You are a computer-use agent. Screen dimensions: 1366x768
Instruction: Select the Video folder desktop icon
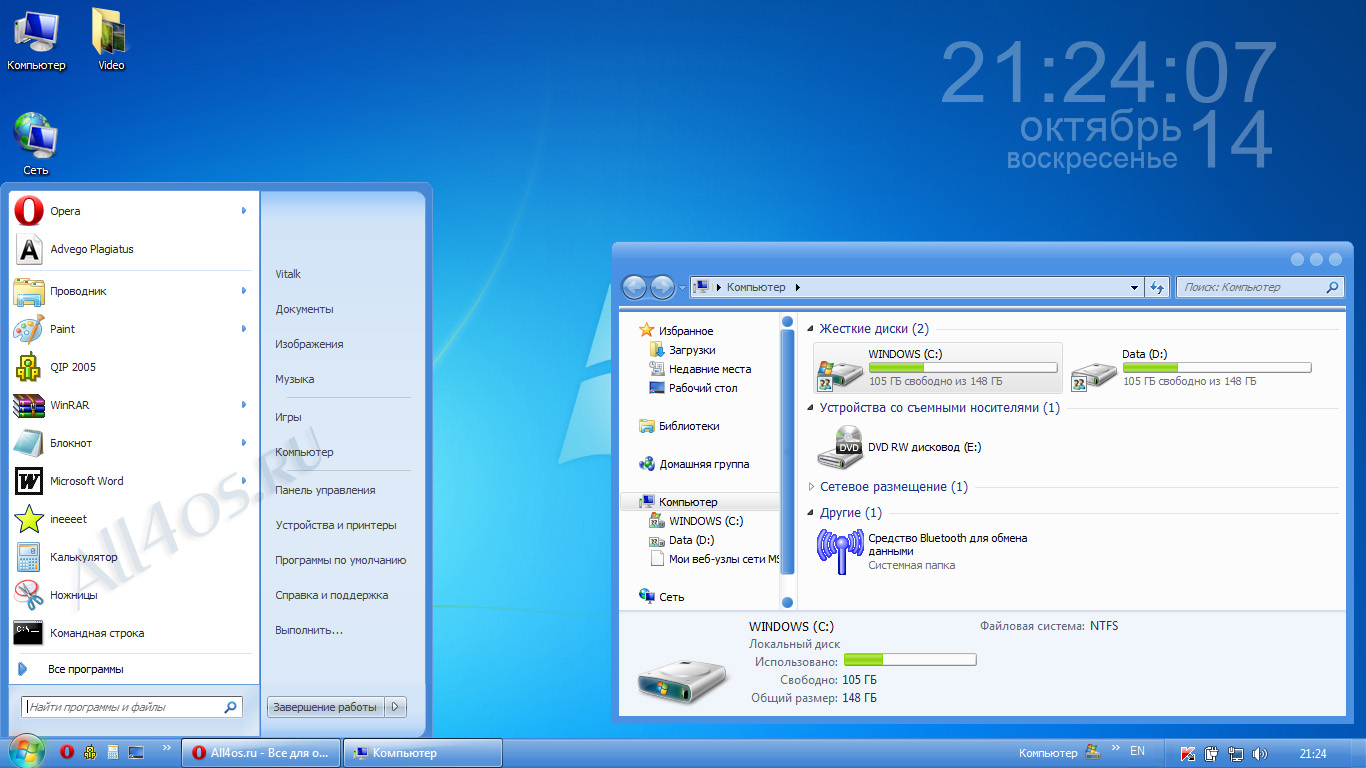(x=111, y=40)
